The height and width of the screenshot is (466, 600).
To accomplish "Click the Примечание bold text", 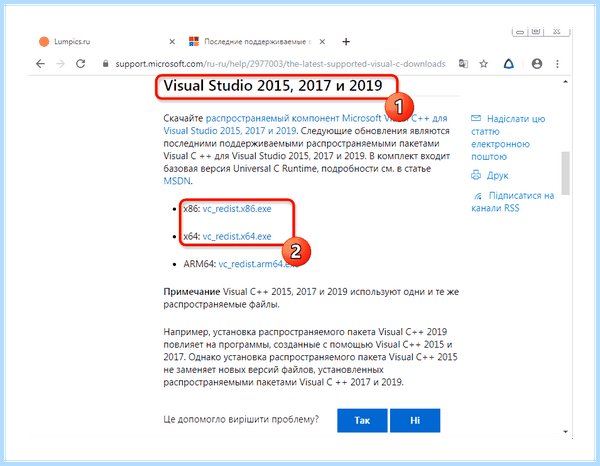I will click(x=192, y=292).
